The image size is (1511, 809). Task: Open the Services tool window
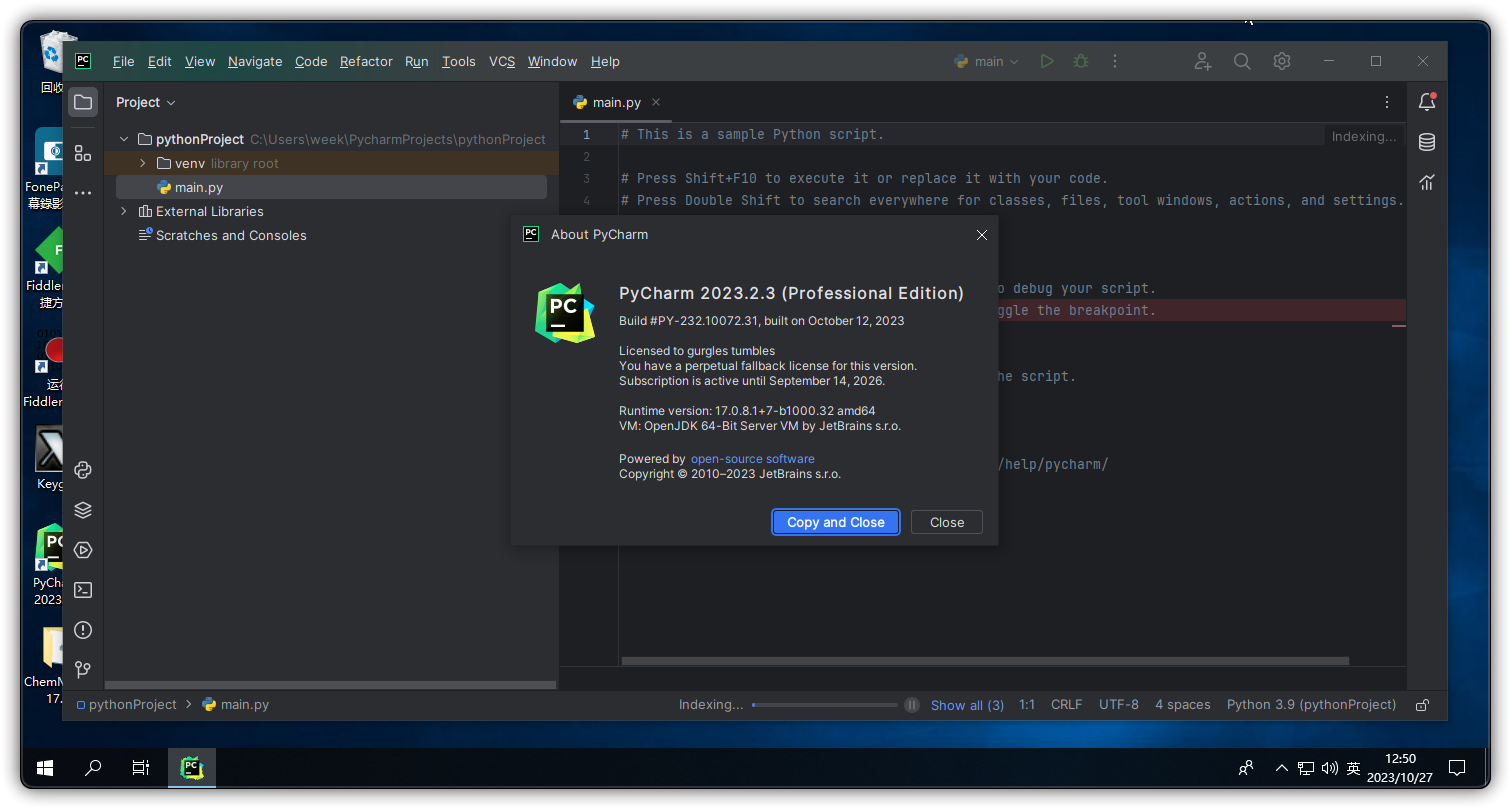point(82,549)
